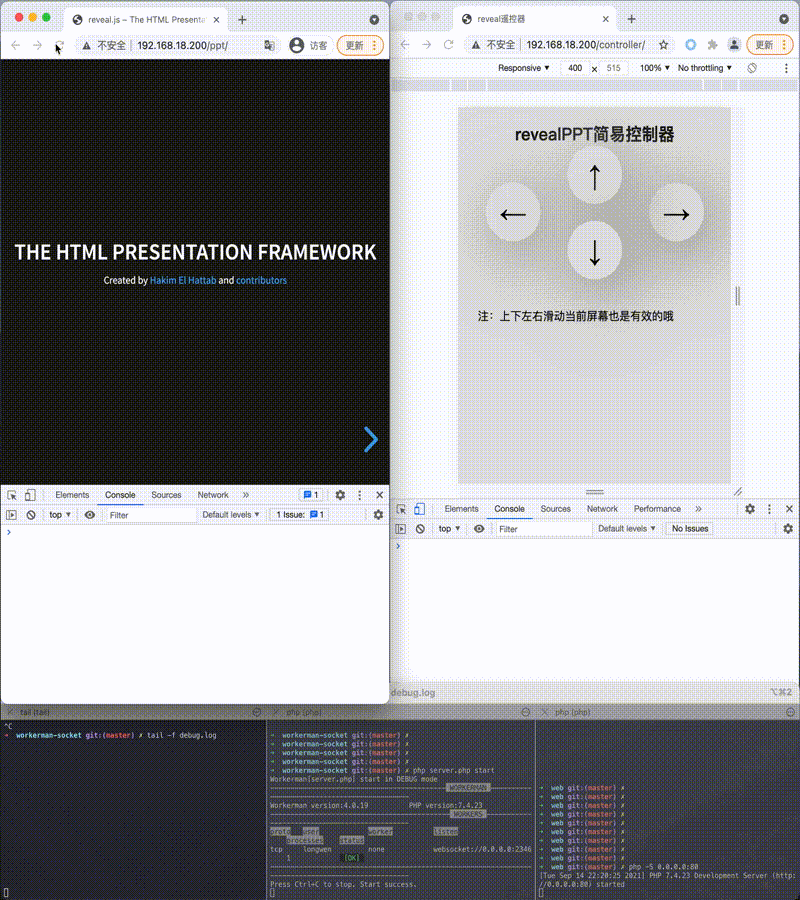Toggle device toolbar in right DevTools
This screenshot has width=800, height=900.
point(420,509)
